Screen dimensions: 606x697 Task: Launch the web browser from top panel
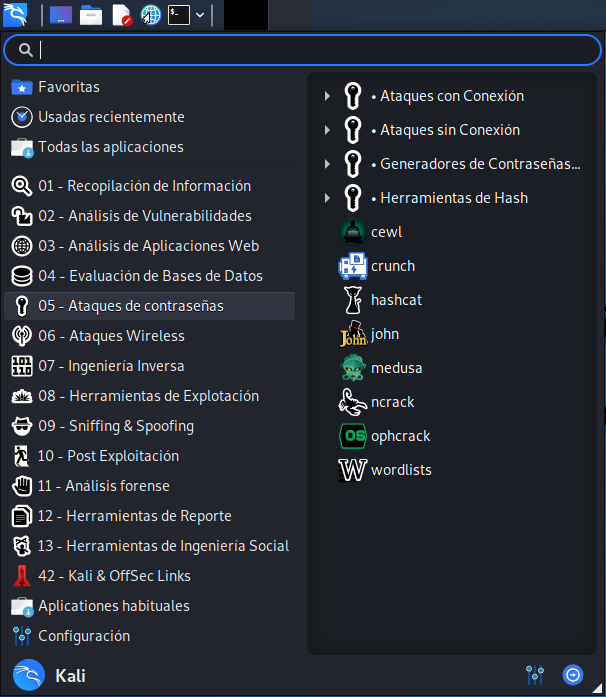pyautogui.click(x=151, y=15)
